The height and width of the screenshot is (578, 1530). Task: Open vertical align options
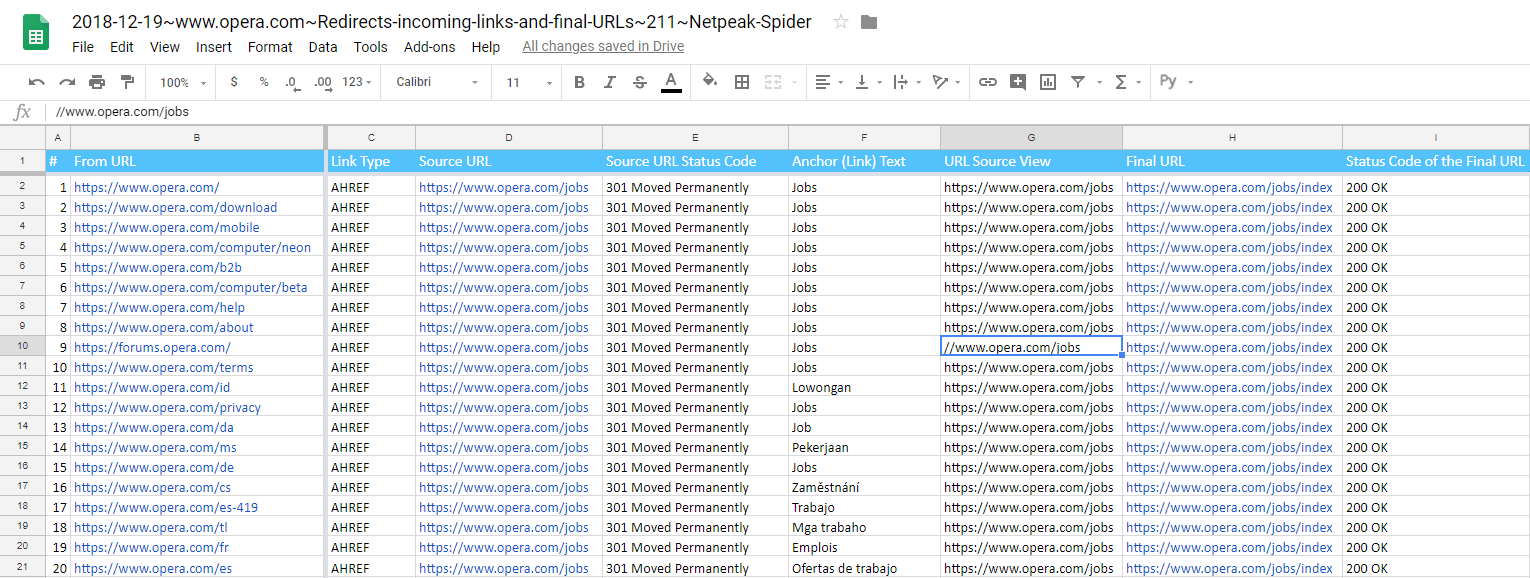click(x=867, y=82)
